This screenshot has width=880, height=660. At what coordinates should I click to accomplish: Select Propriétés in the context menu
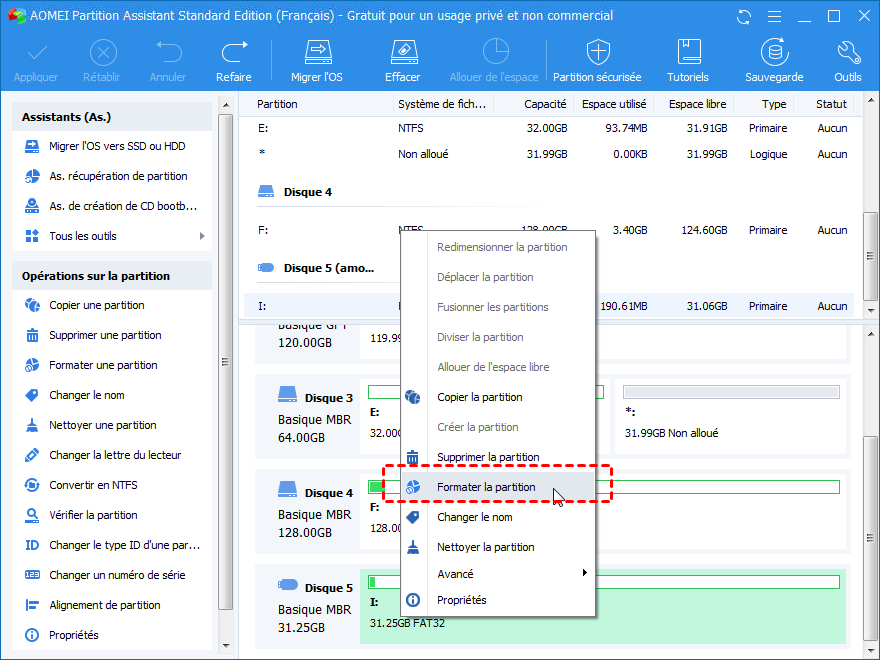[x=461, y=600]
